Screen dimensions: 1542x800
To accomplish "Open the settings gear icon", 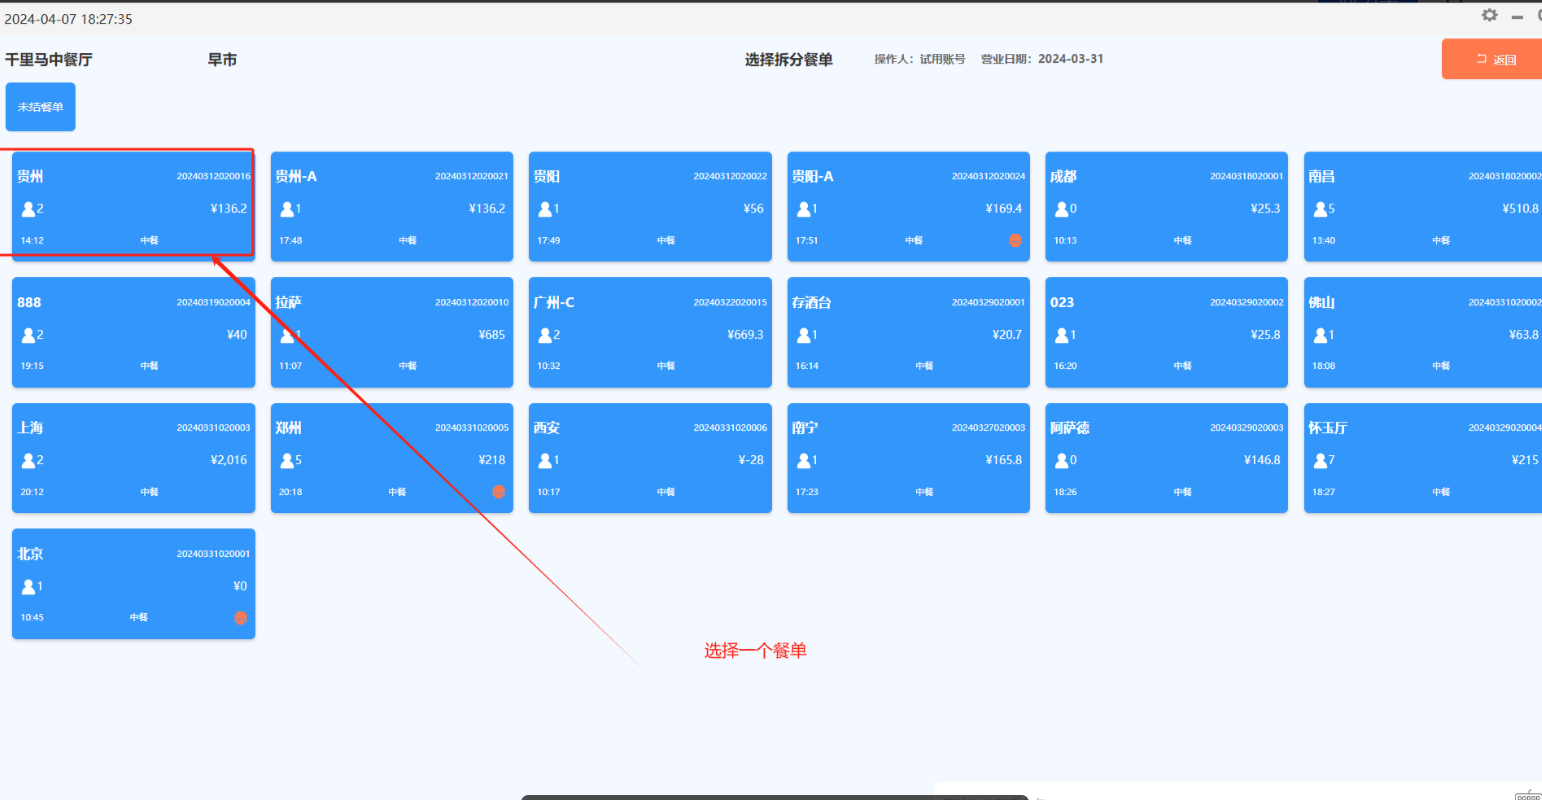I will pyautogui.click(x=1489, y=15).
